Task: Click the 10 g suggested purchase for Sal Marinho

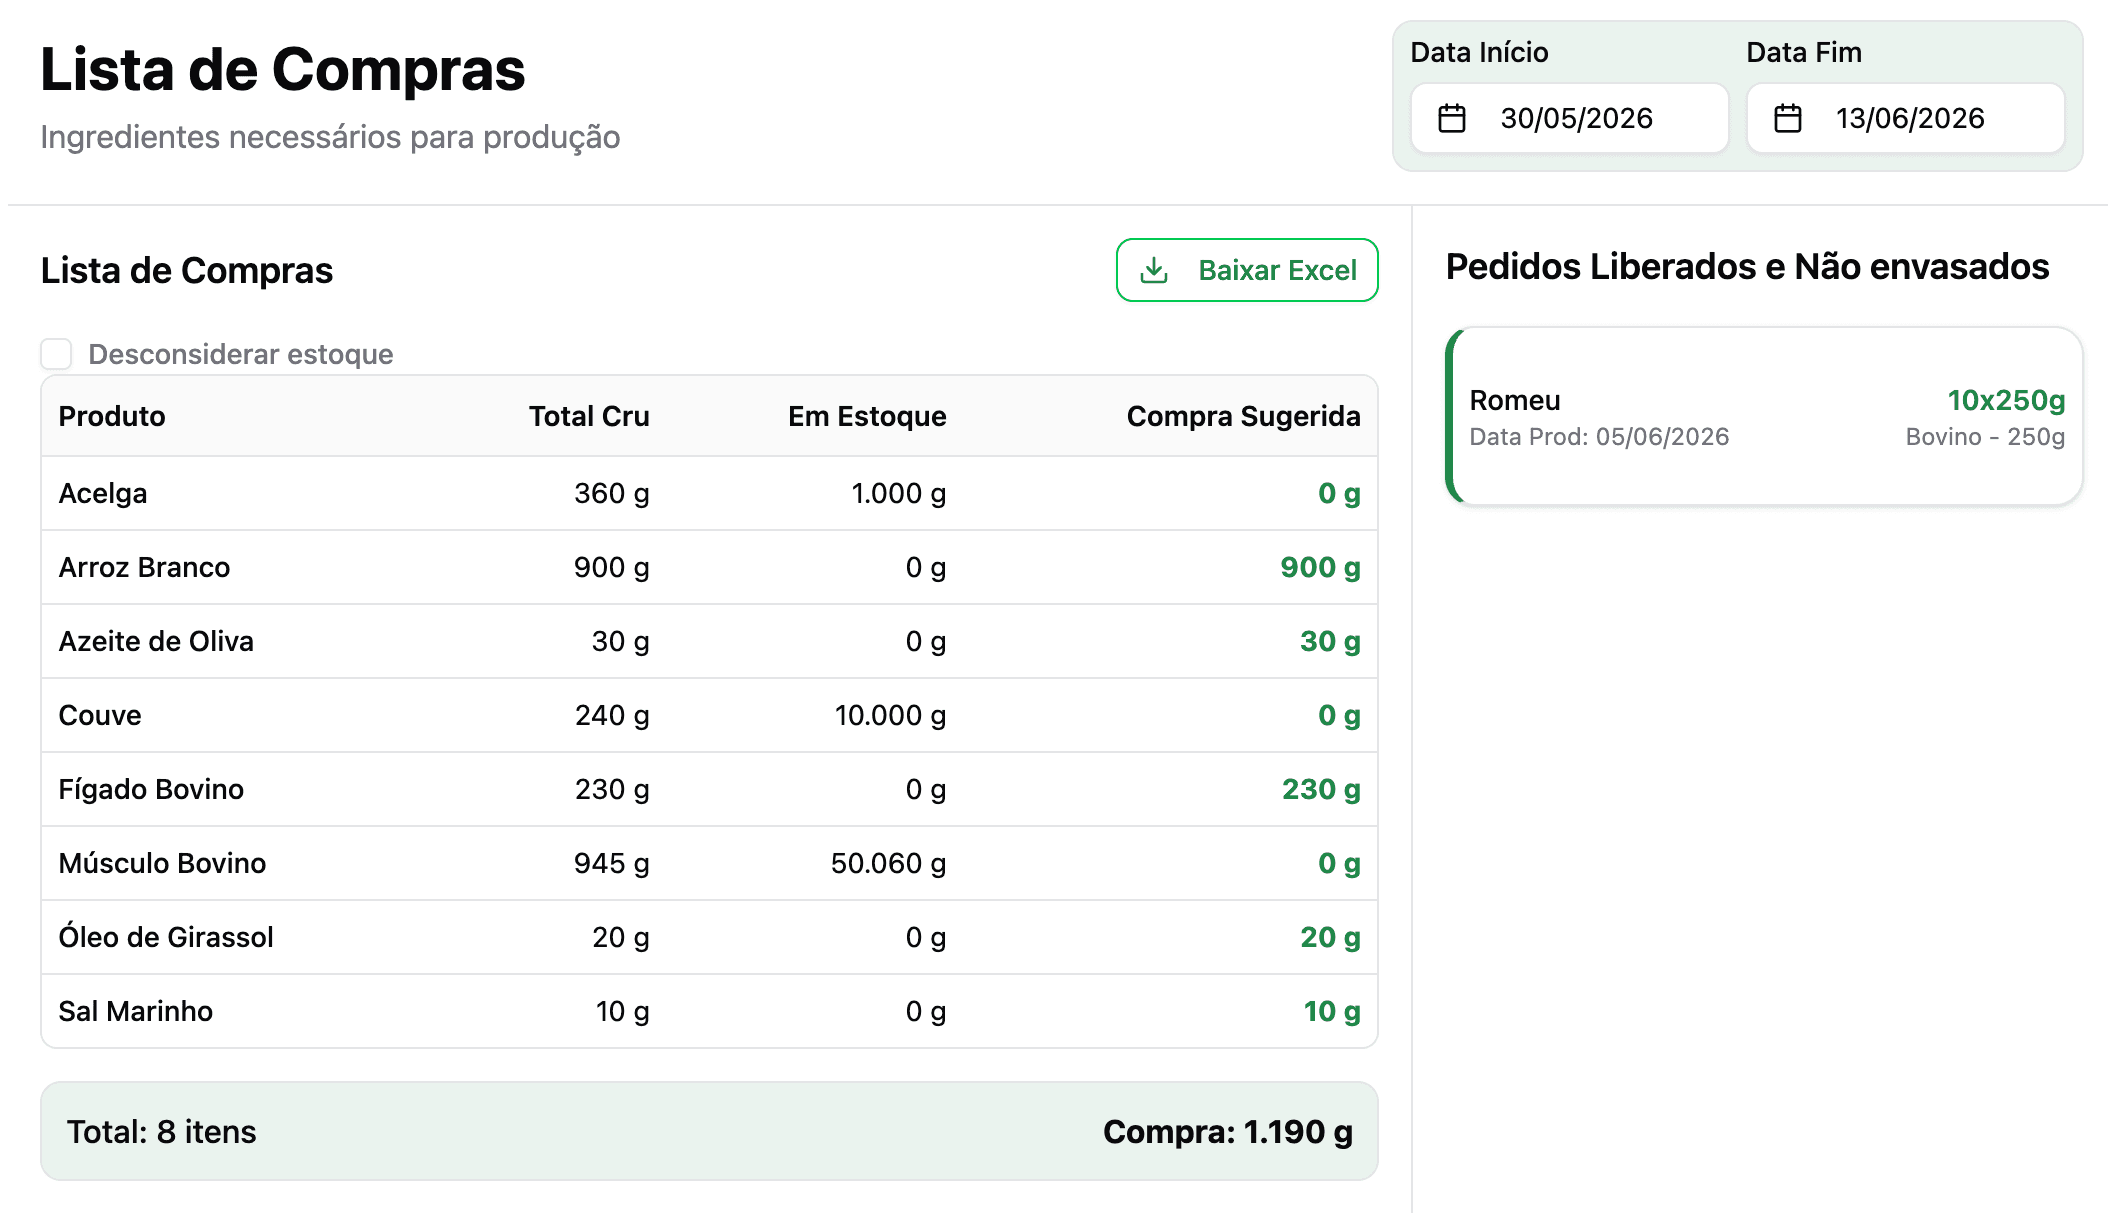Action: pos(1332,1011)
